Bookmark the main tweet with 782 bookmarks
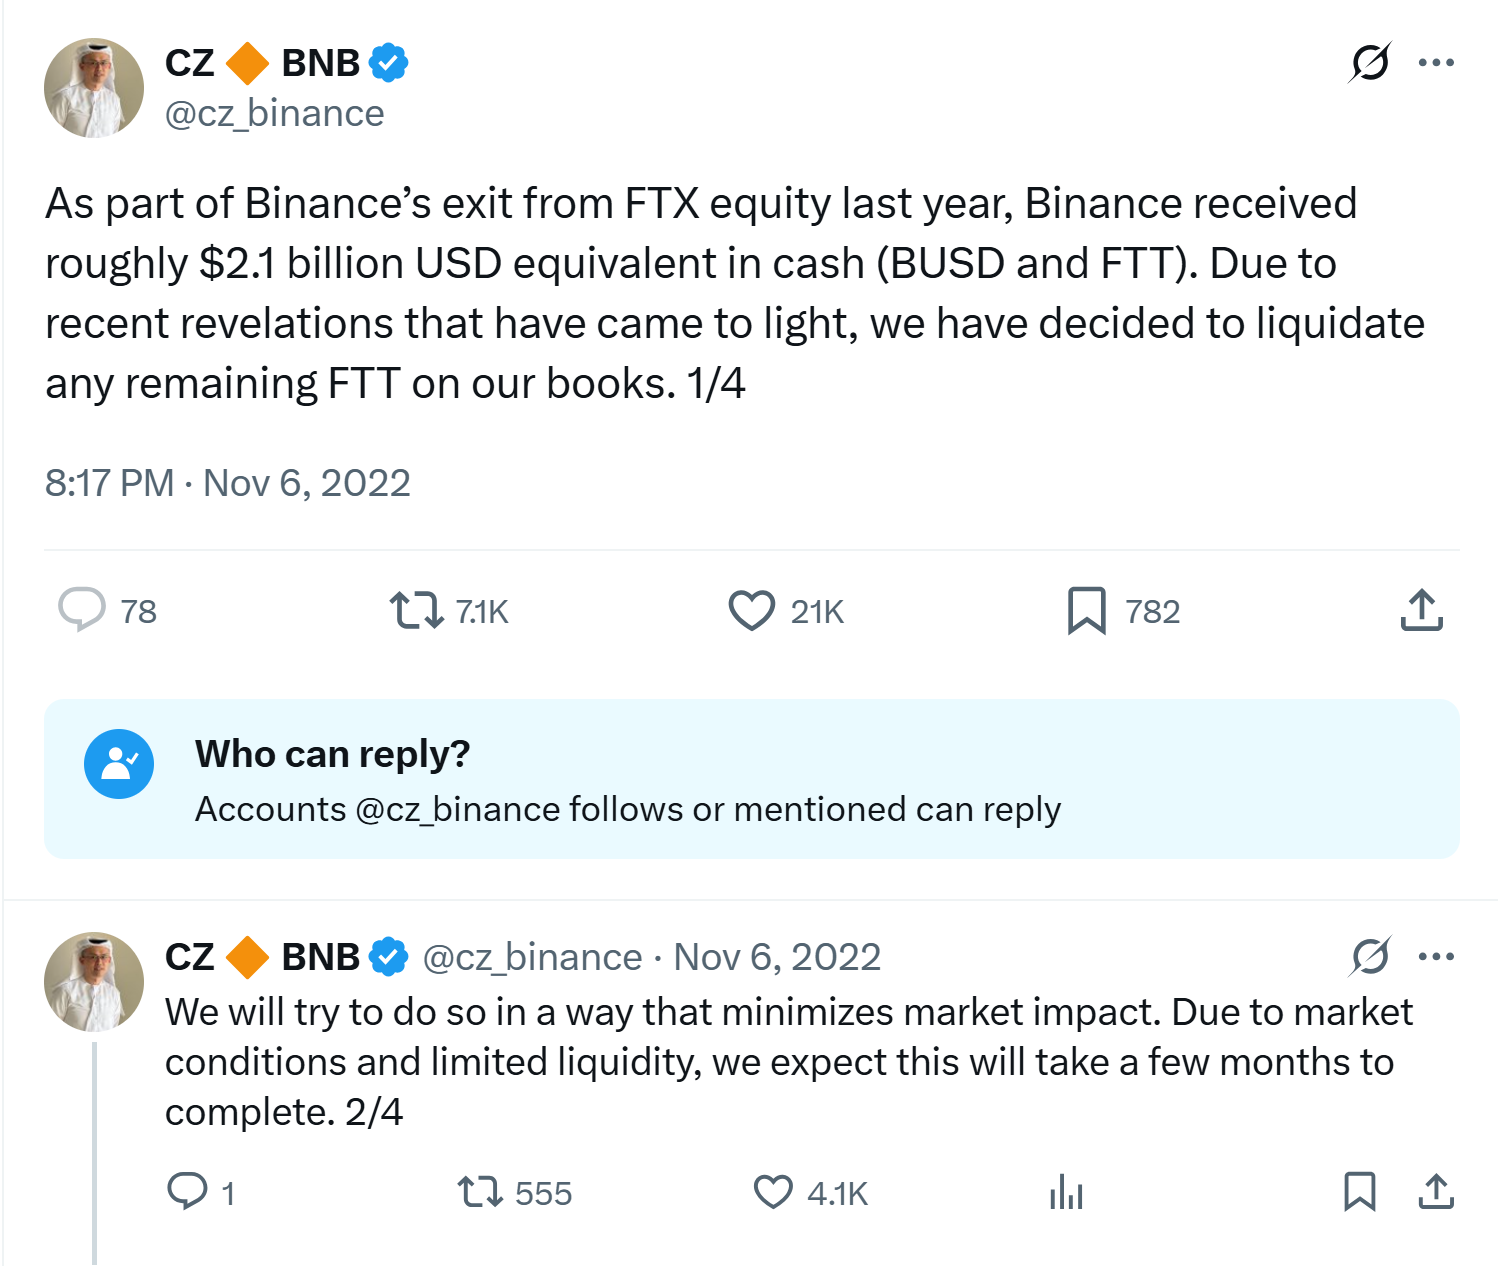The height and width of the screenshot is (1266, 1498). point(1087,610)
